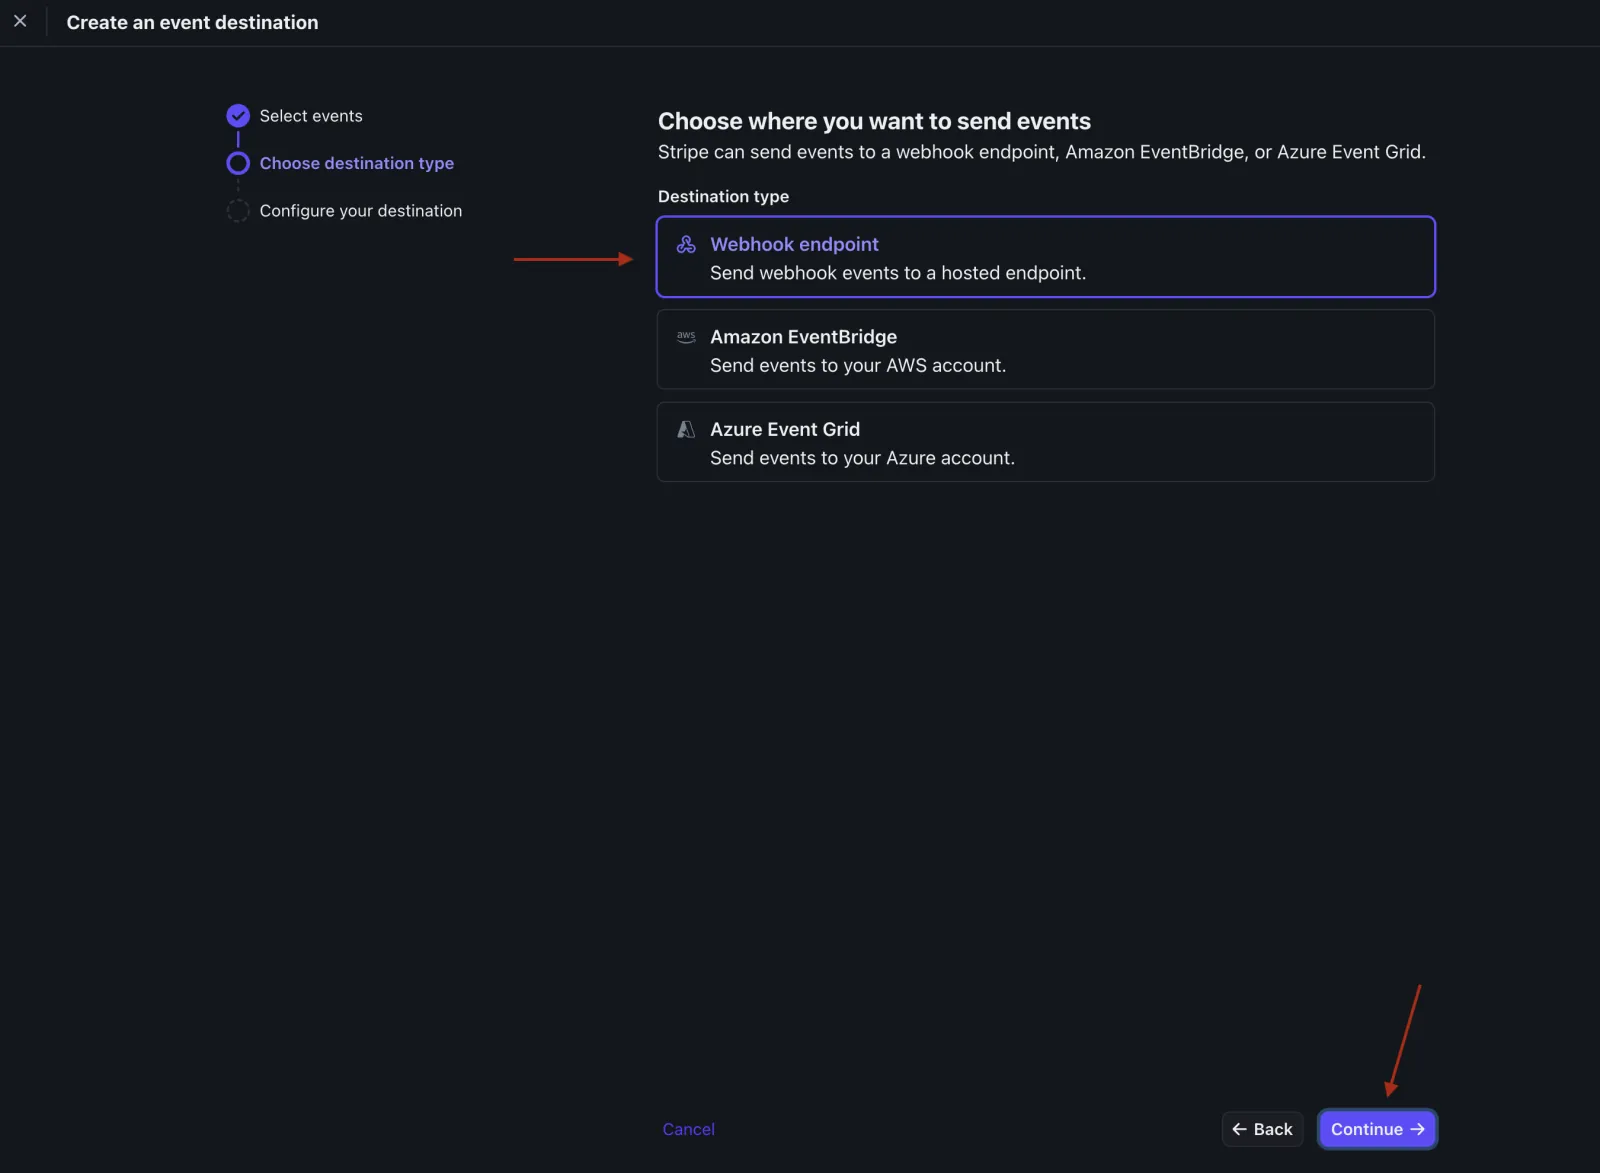The image size is (1600, 1173).
Task: Select the Azure Event Grid destination option
Action: [1045, 442]
